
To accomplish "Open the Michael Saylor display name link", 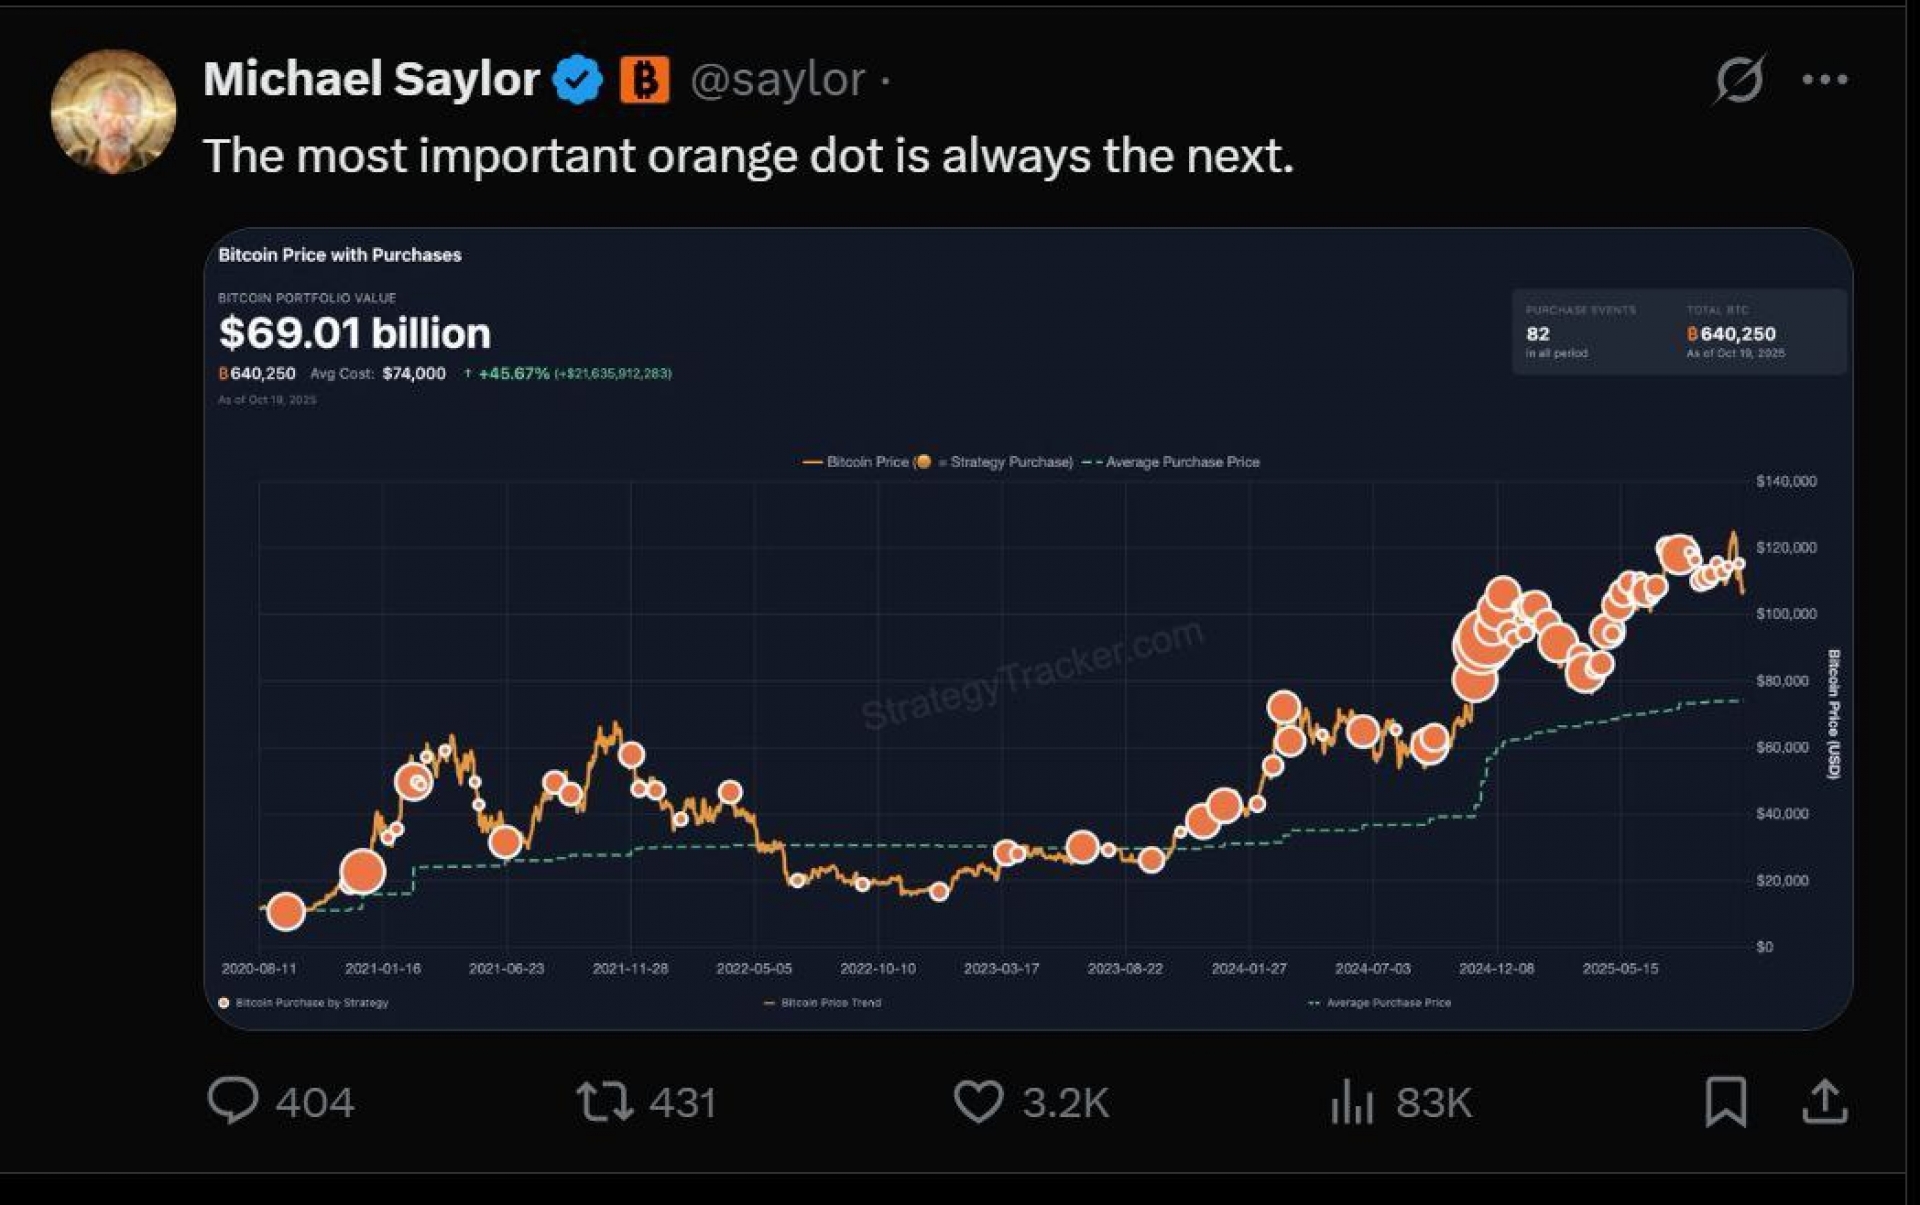I will pyautogui.click(x=371, y=79).
